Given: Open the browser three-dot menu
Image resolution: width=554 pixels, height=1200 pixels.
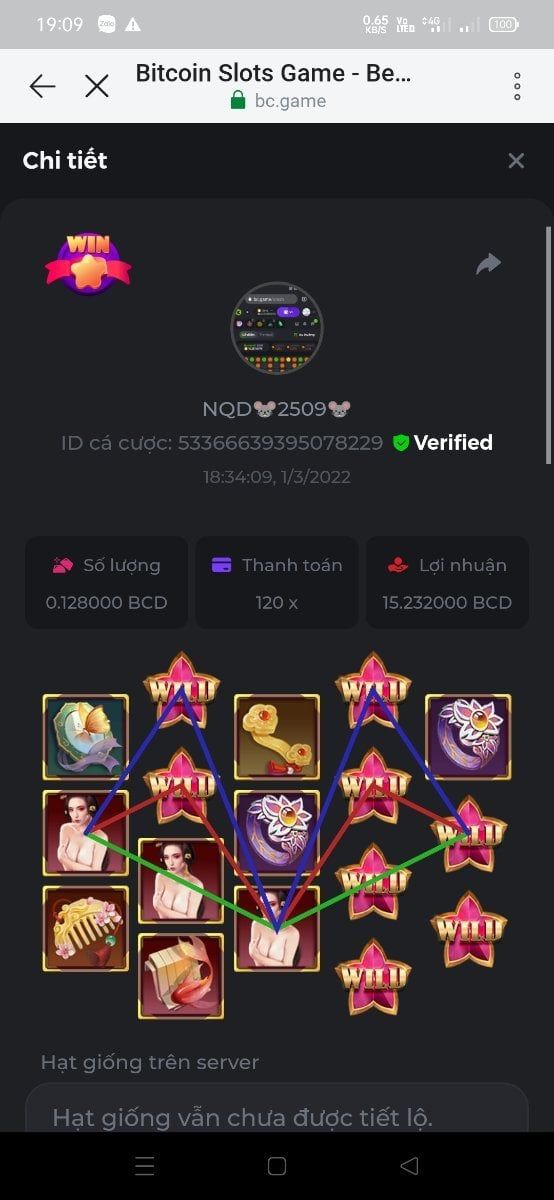Looking at the screenshot, I should tap(517, 86).
